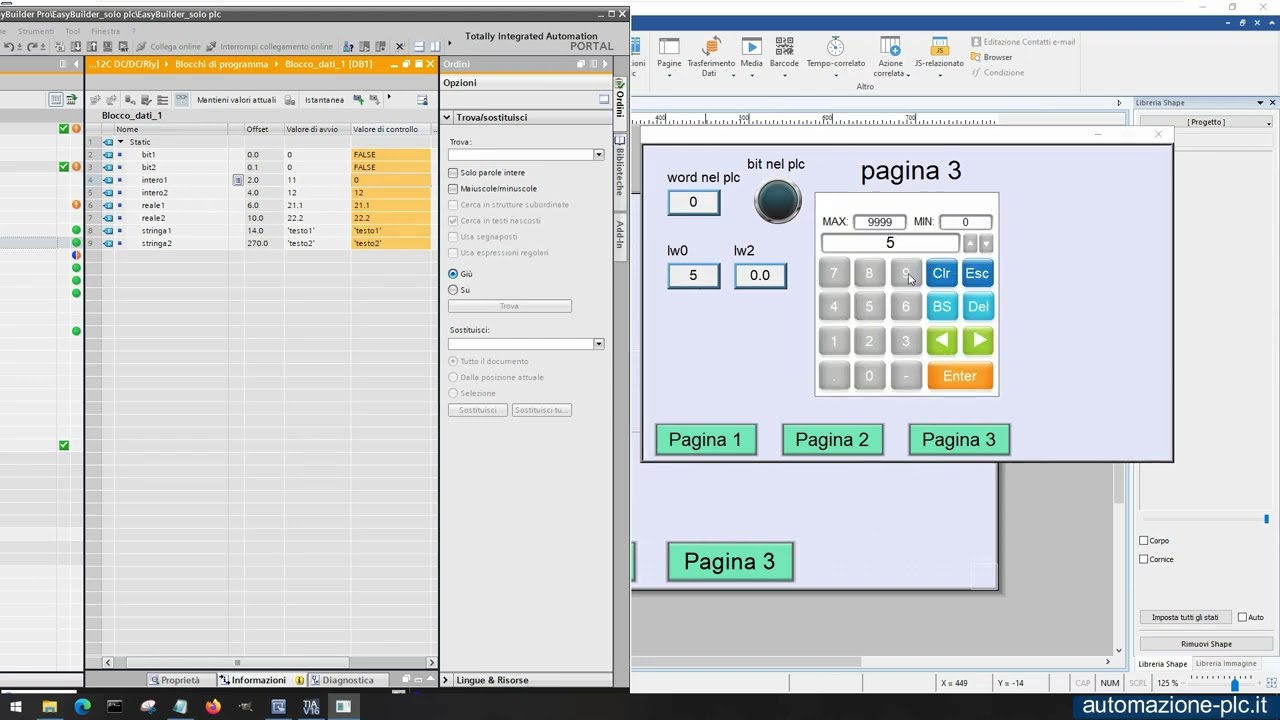
Task: Click the Pagina 1 button in simulator
Action: click(705, 440)
